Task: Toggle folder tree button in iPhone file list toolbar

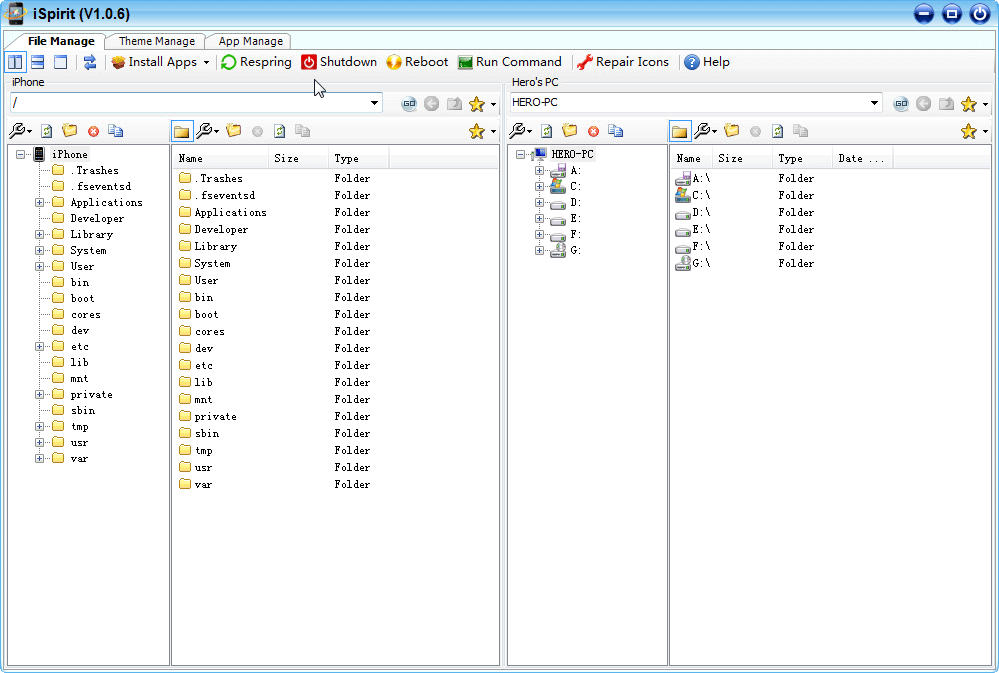Action: (x=182, y=132)
